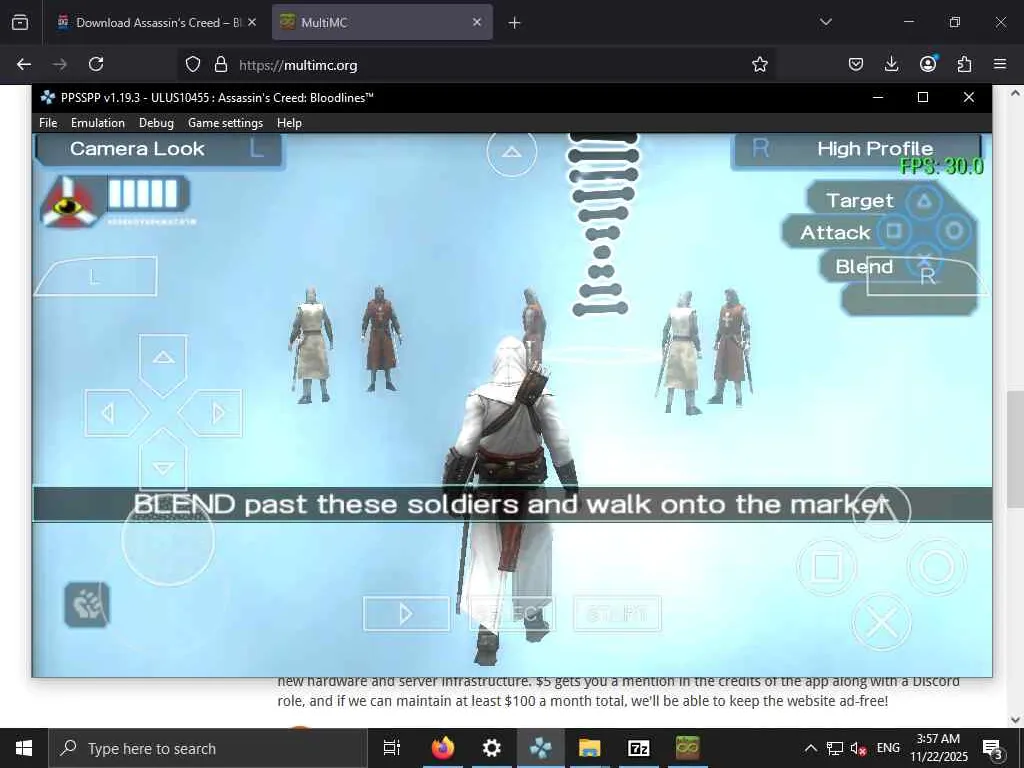
Task: Tap the on-screen Cross button
Action: pos(882,622)
